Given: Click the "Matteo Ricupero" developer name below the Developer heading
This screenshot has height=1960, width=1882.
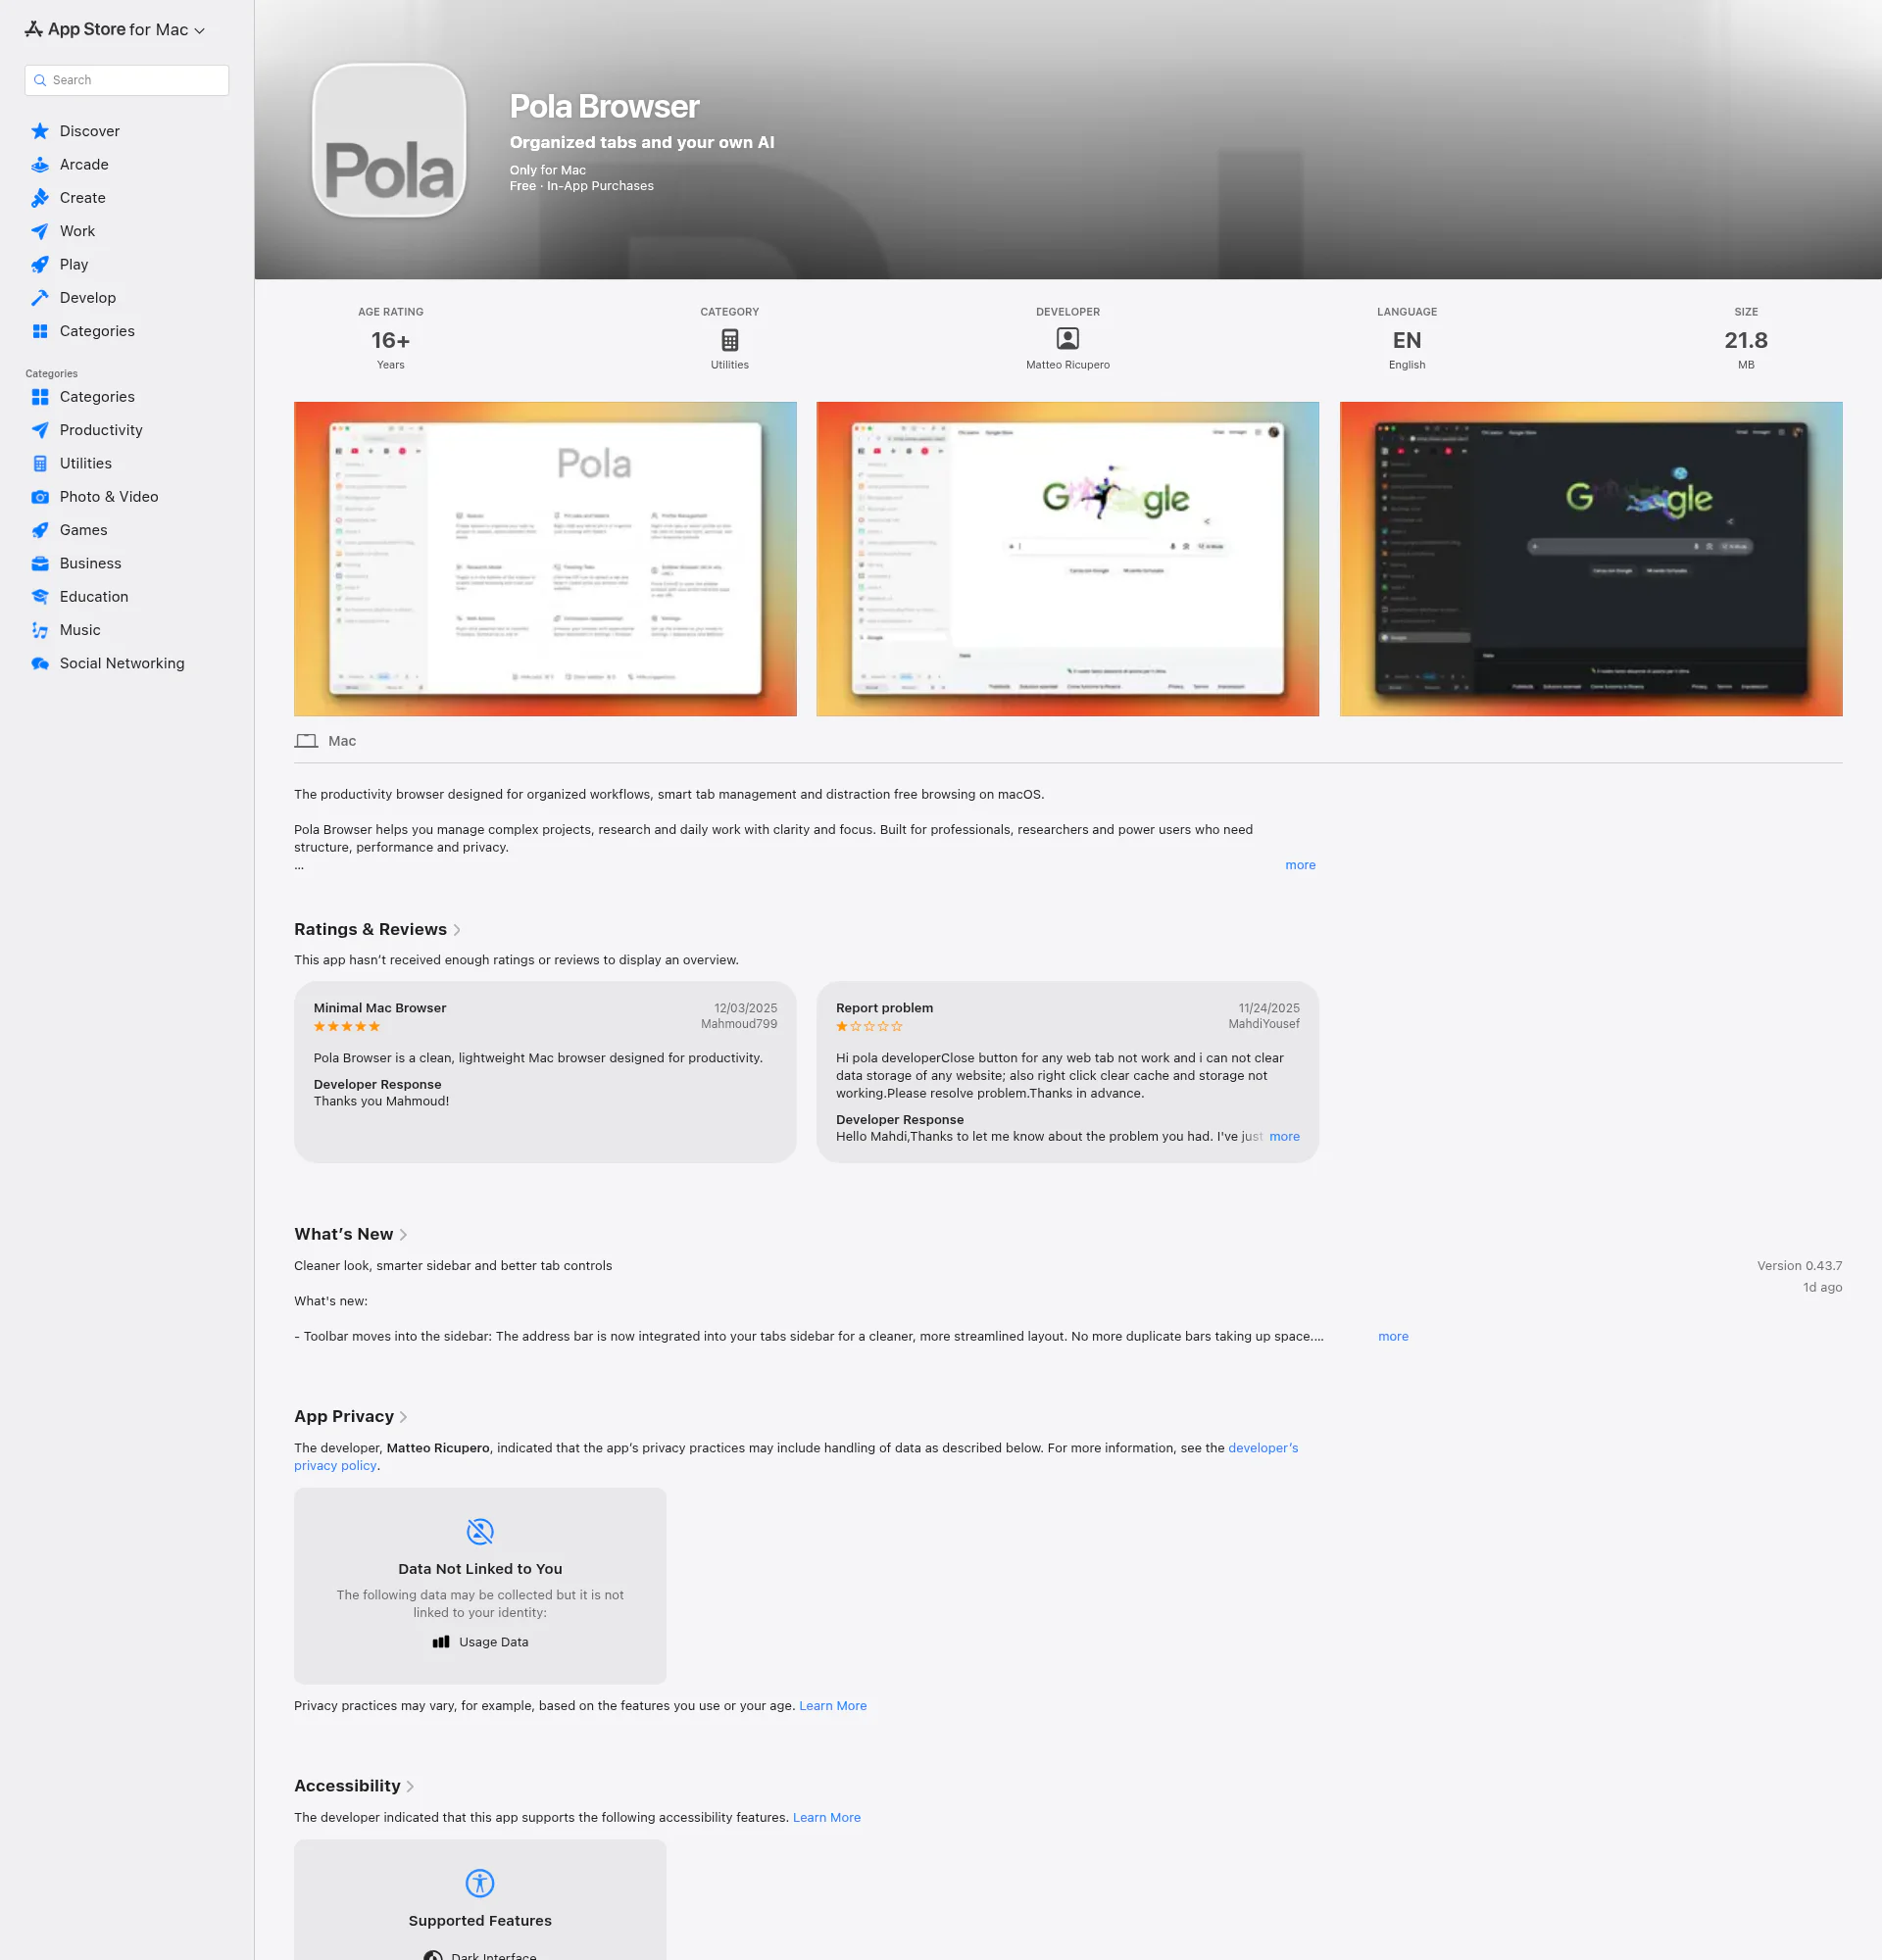Looking at the screenshot, I should point(1068,365).
